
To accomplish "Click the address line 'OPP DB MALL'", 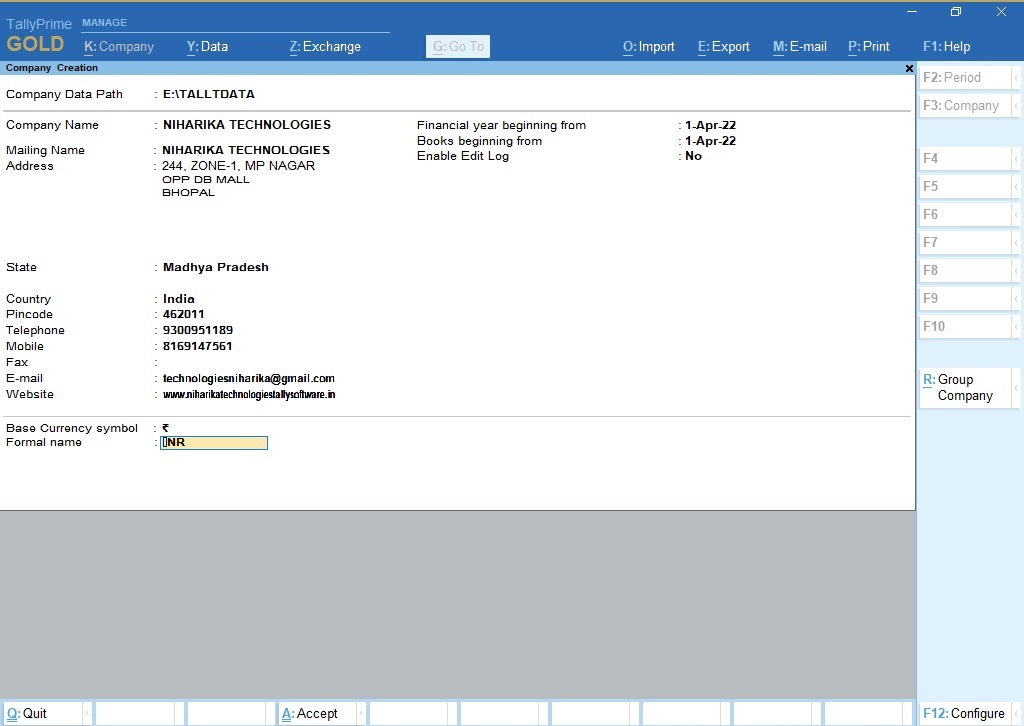I will [x=206, y=180].
